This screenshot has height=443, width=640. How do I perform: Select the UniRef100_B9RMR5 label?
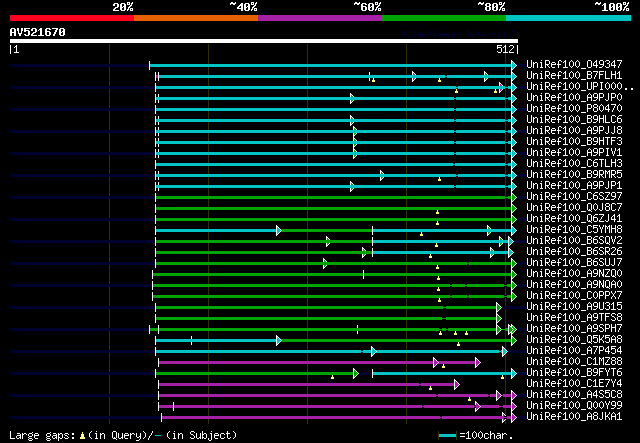(x=574, y=174)
